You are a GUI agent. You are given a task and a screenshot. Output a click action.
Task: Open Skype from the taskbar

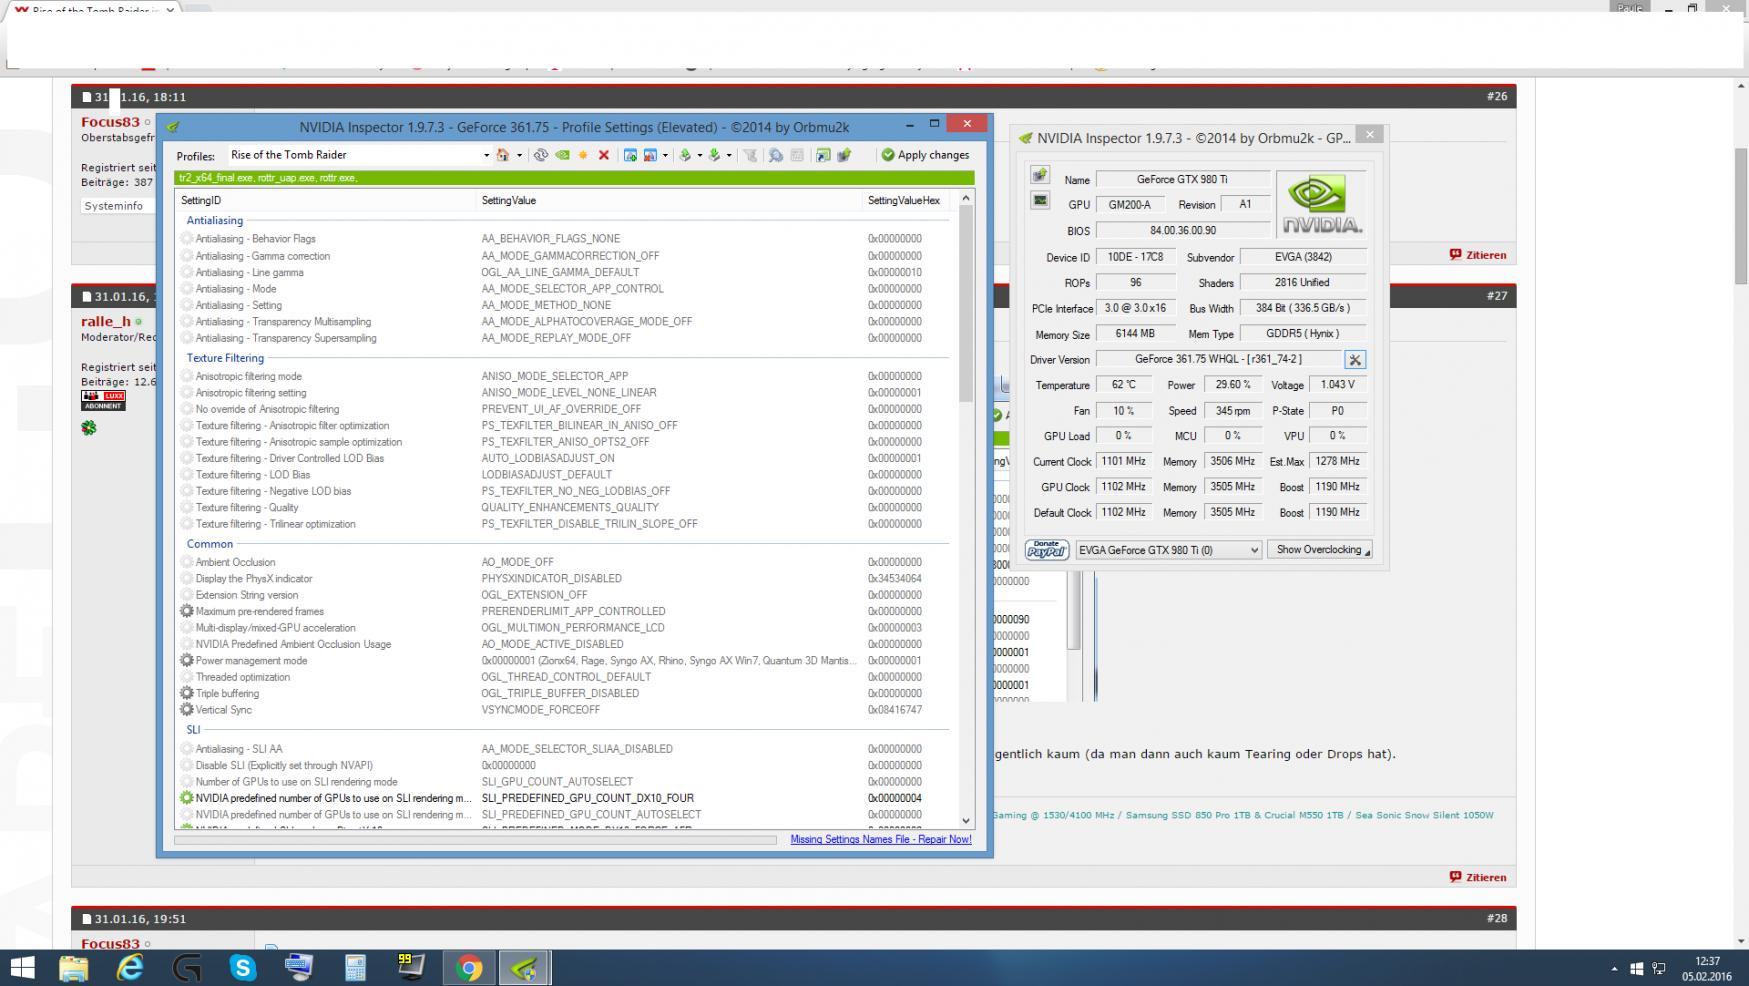coord(242,967)
